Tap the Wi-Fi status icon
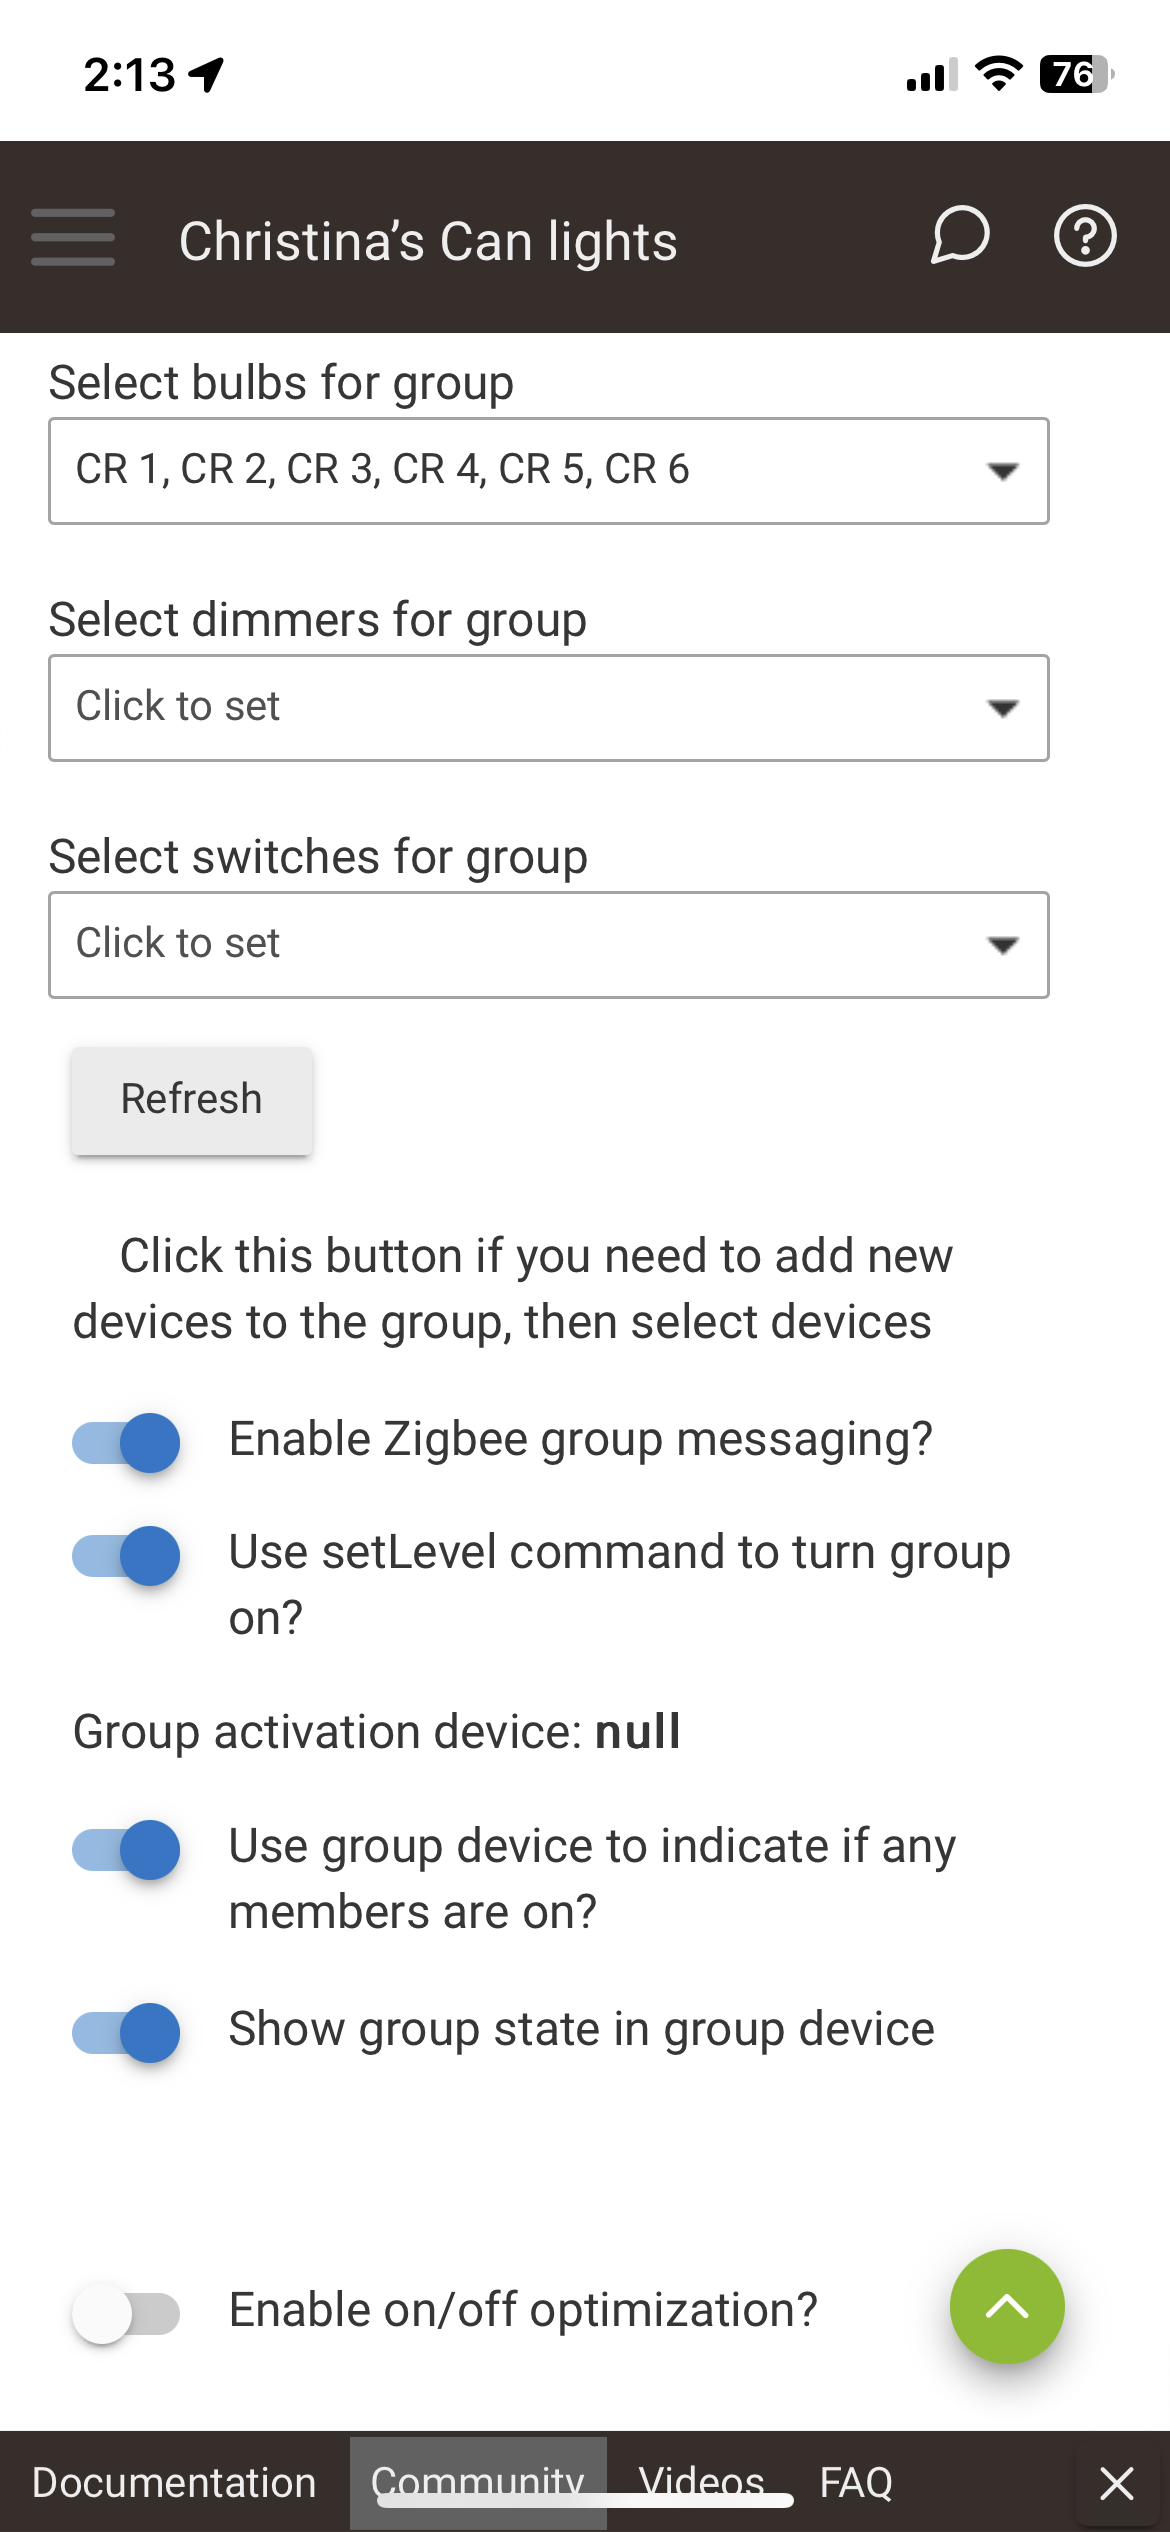 pos(997,74)
